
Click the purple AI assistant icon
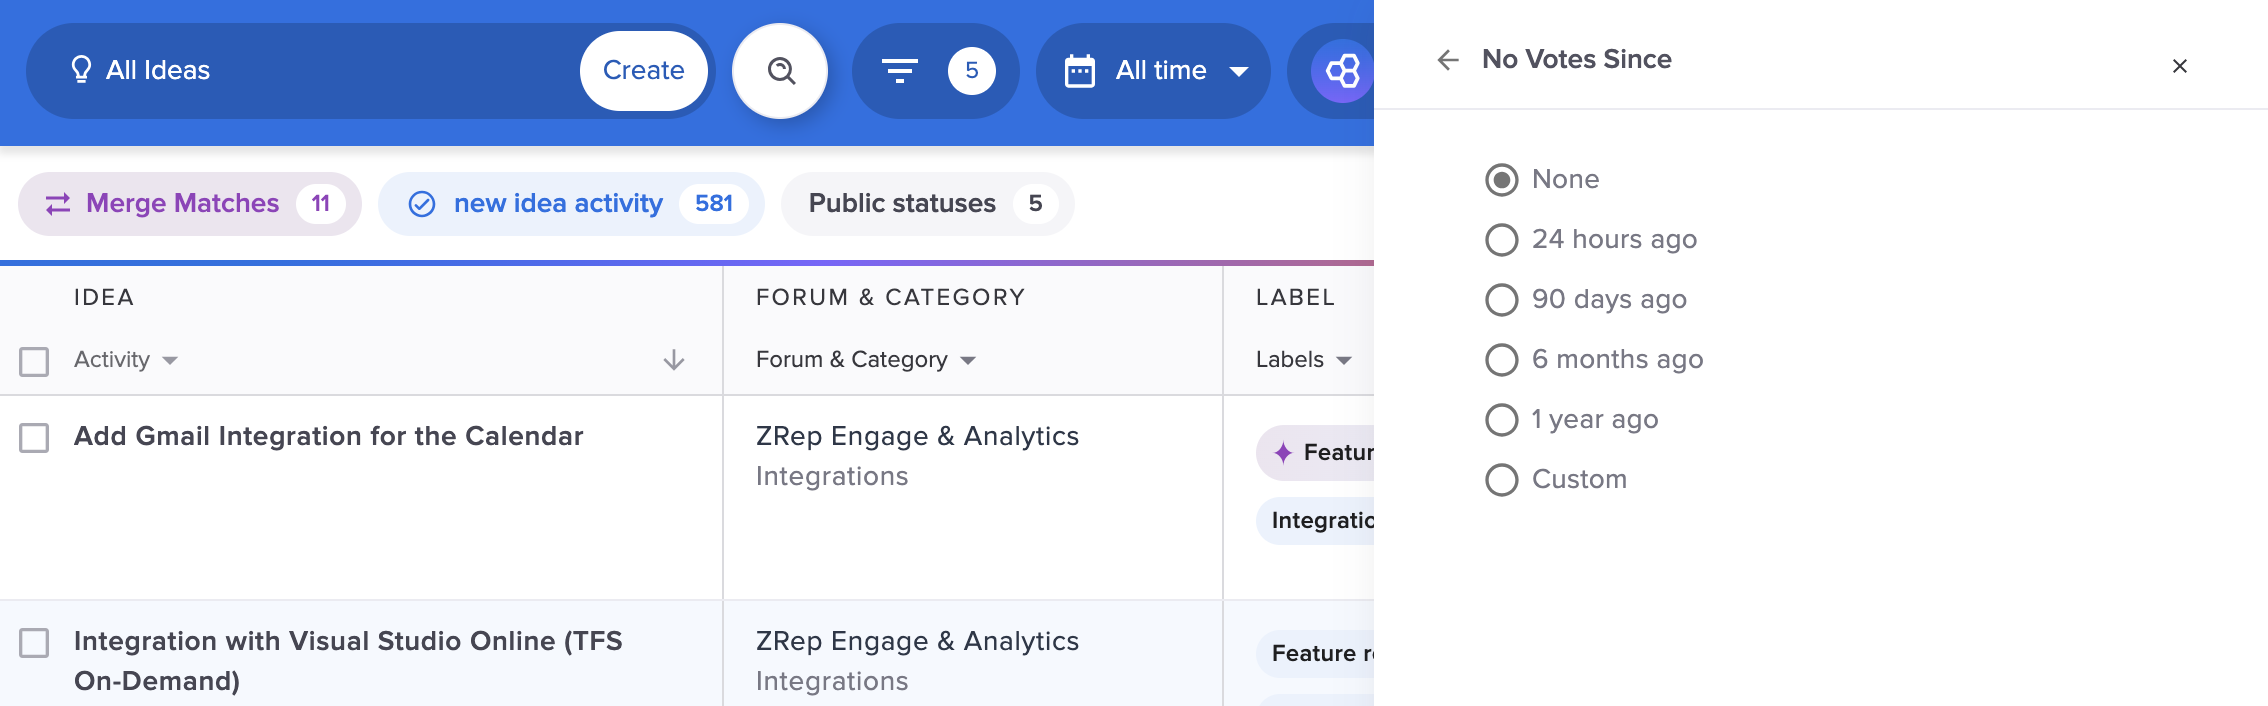pyautogui.click(x=1341, y=71)
